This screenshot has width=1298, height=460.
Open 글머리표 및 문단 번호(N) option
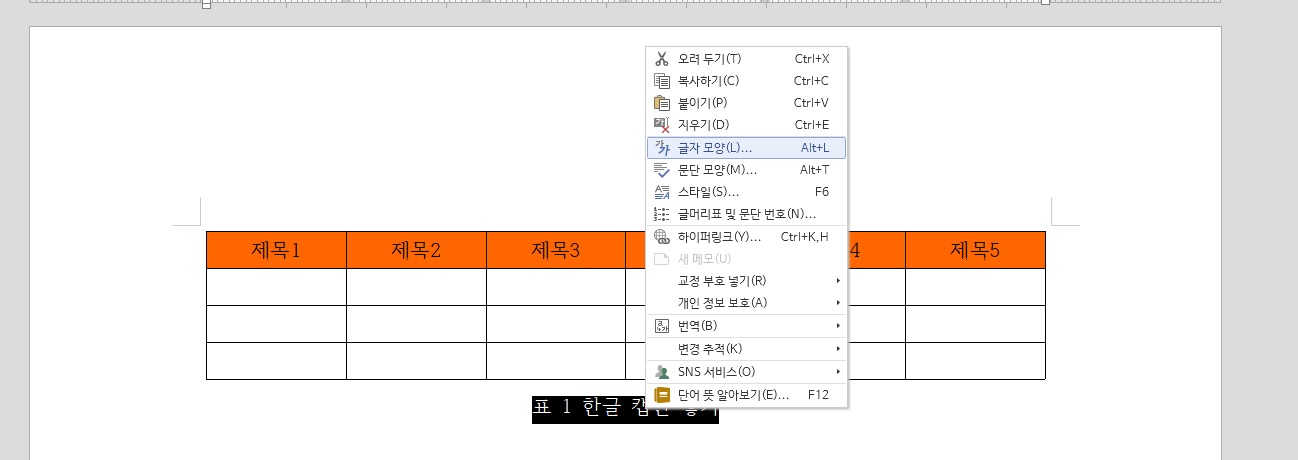point(746,214)
